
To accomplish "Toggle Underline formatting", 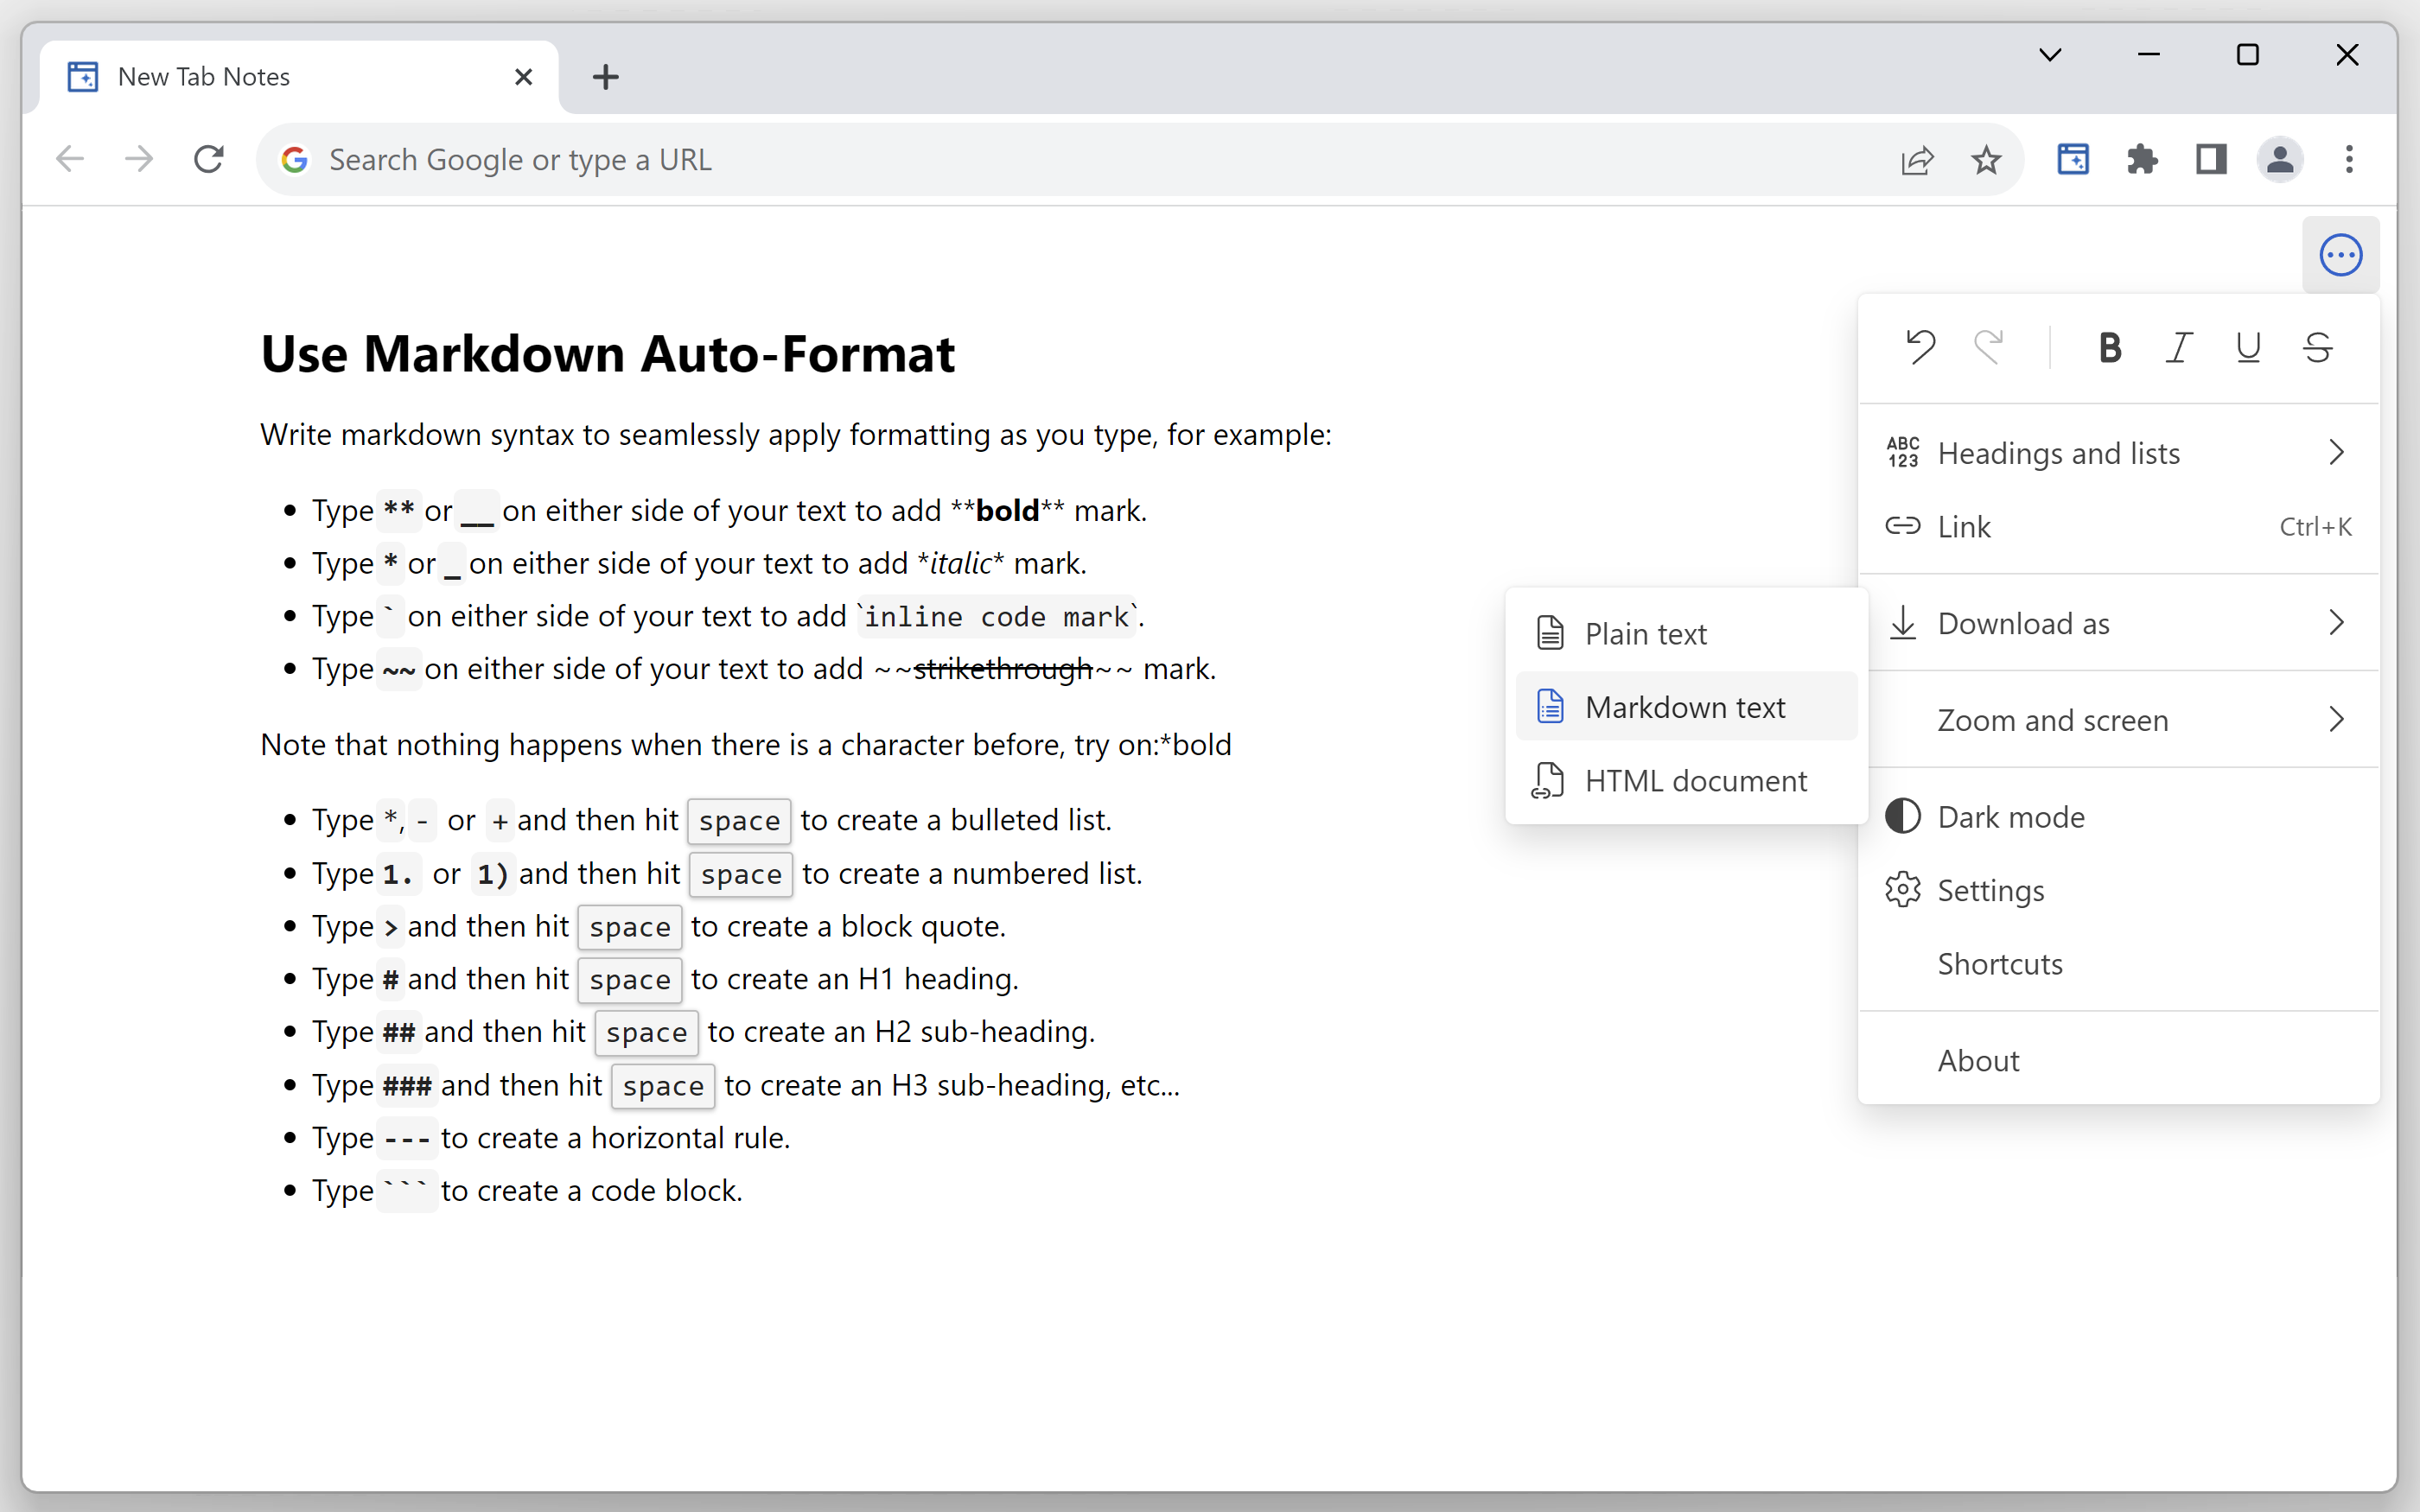I will [2248, 347].
